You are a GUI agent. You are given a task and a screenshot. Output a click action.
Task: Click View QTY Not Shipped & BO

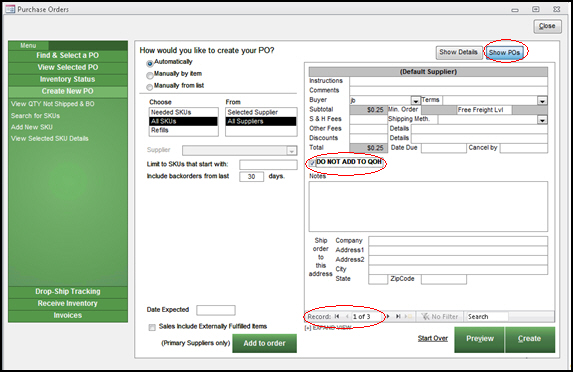pyautogui.click(x=52, y=104)
